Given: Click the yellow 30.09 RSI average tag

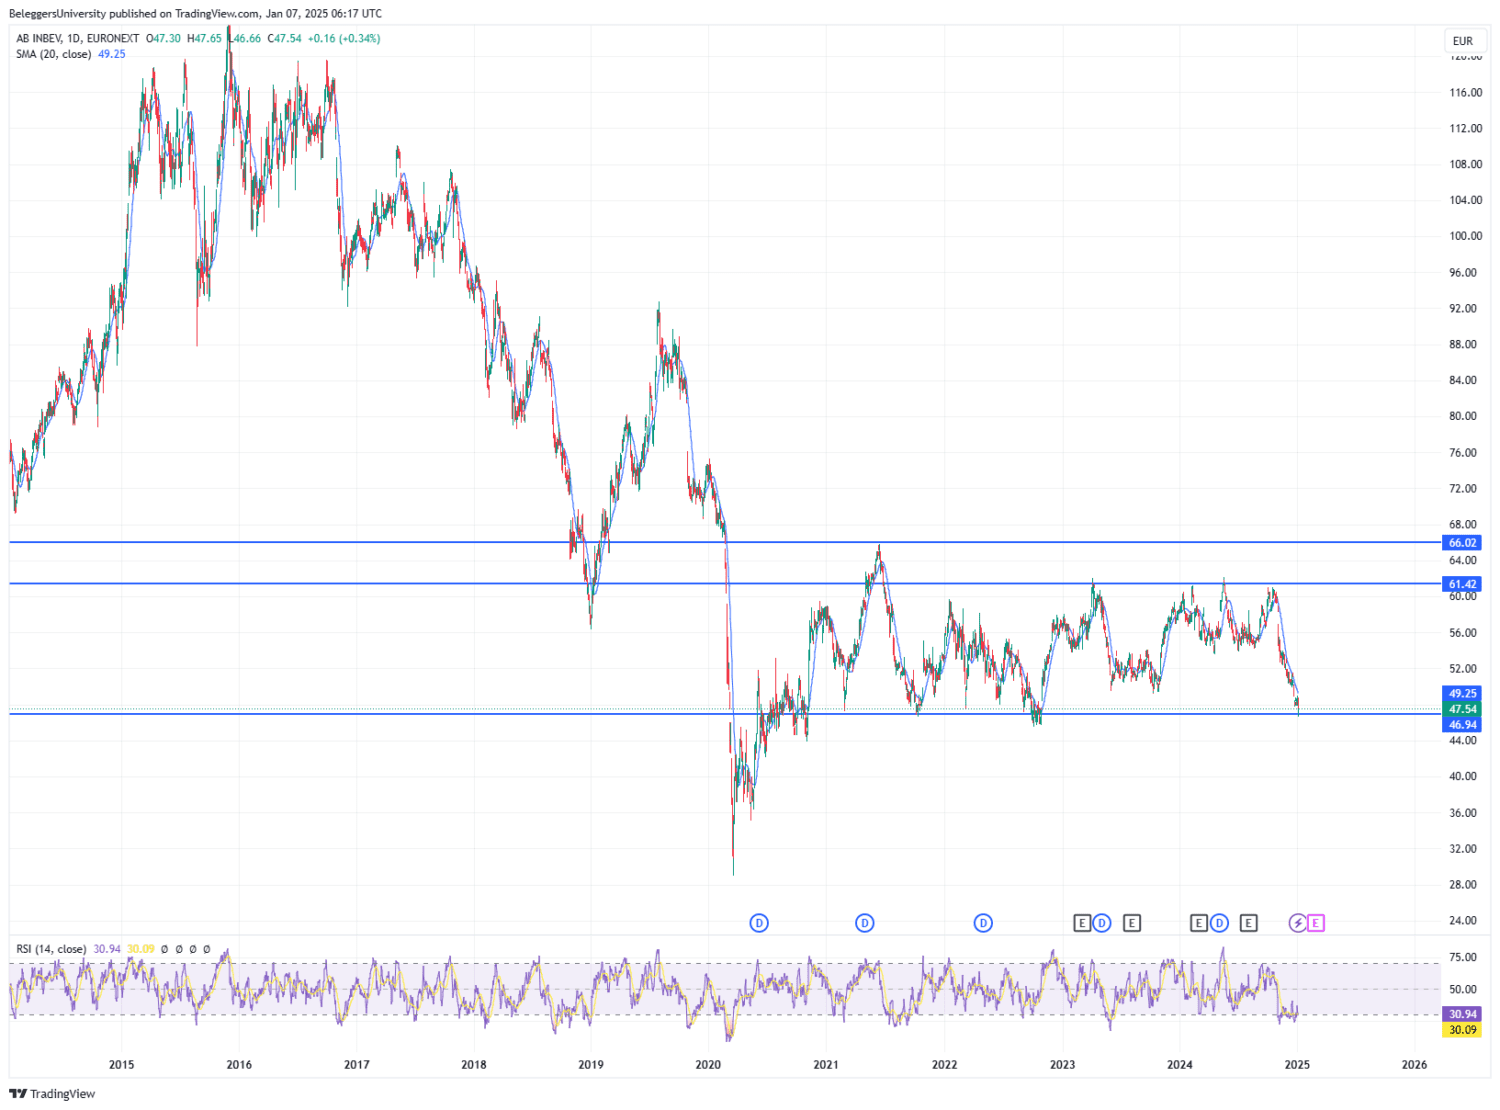Looking at the screenshot, I should 1462,1030.
